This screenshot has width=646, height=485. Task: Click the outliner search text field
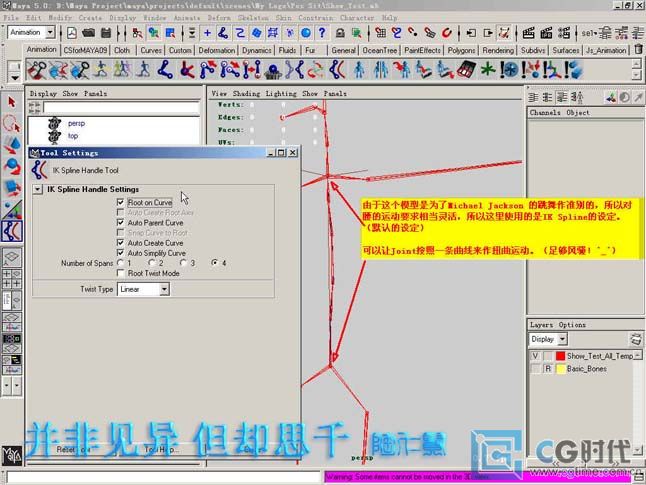[x=121, y=108]
